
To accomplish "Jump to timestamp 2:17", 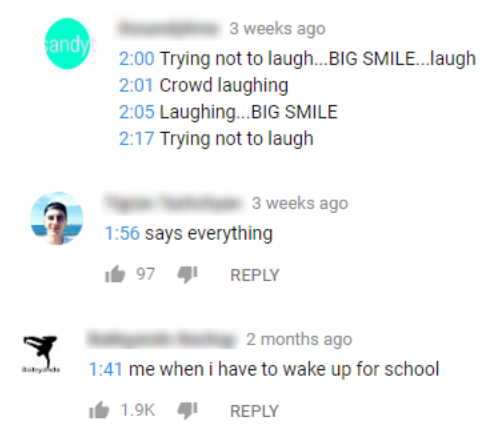I will pos(137,139).
